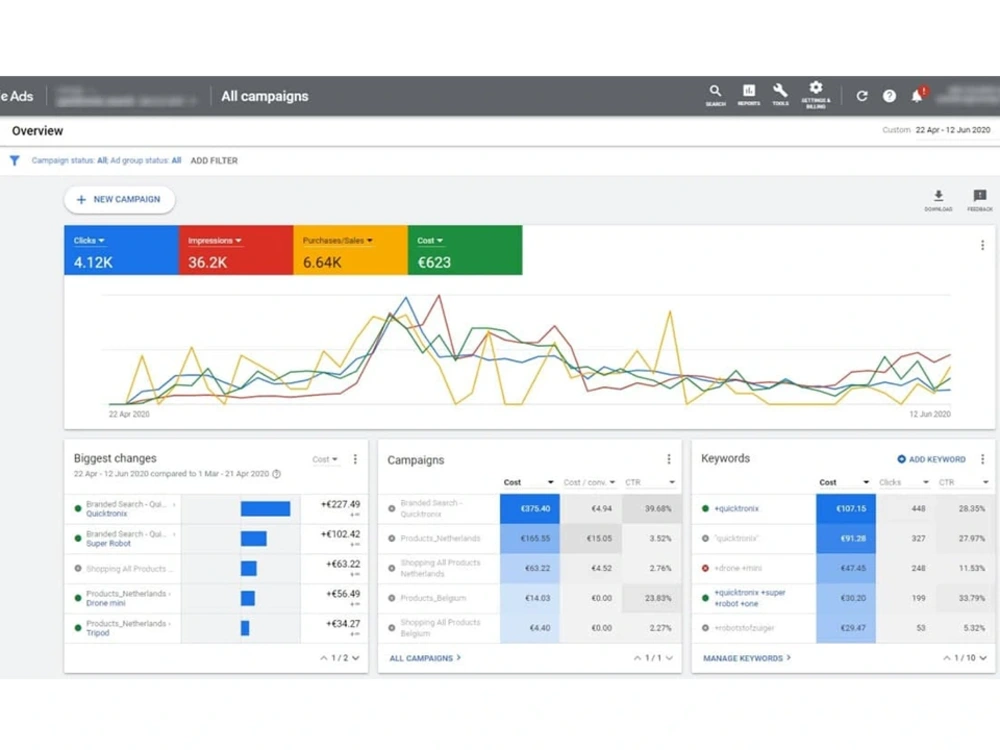
Task: Go to next page of Campaigns card
Action: pos(669,658)
